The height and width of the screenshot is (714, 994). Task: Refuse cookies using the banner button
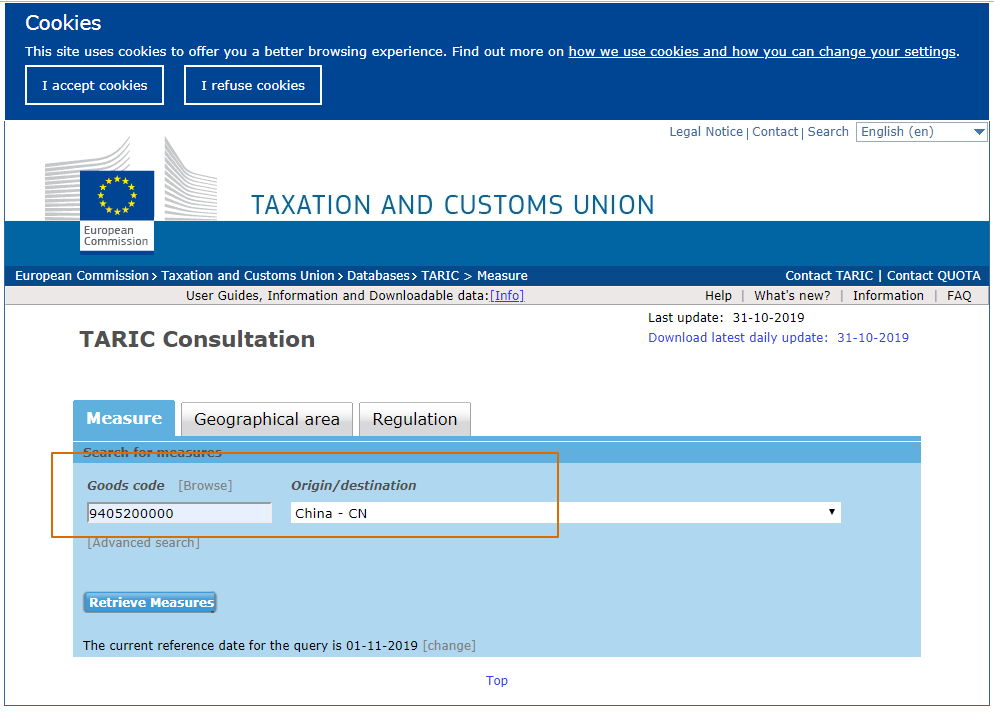(253, 85)
